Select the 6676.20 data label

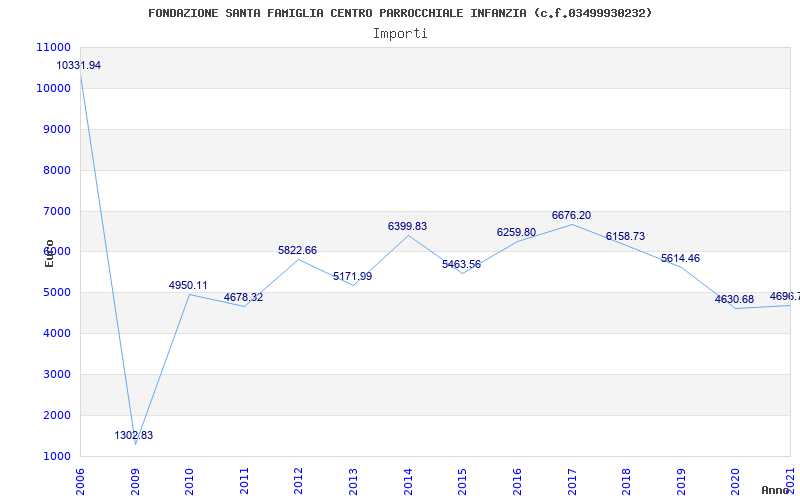[x=571, y=215]
